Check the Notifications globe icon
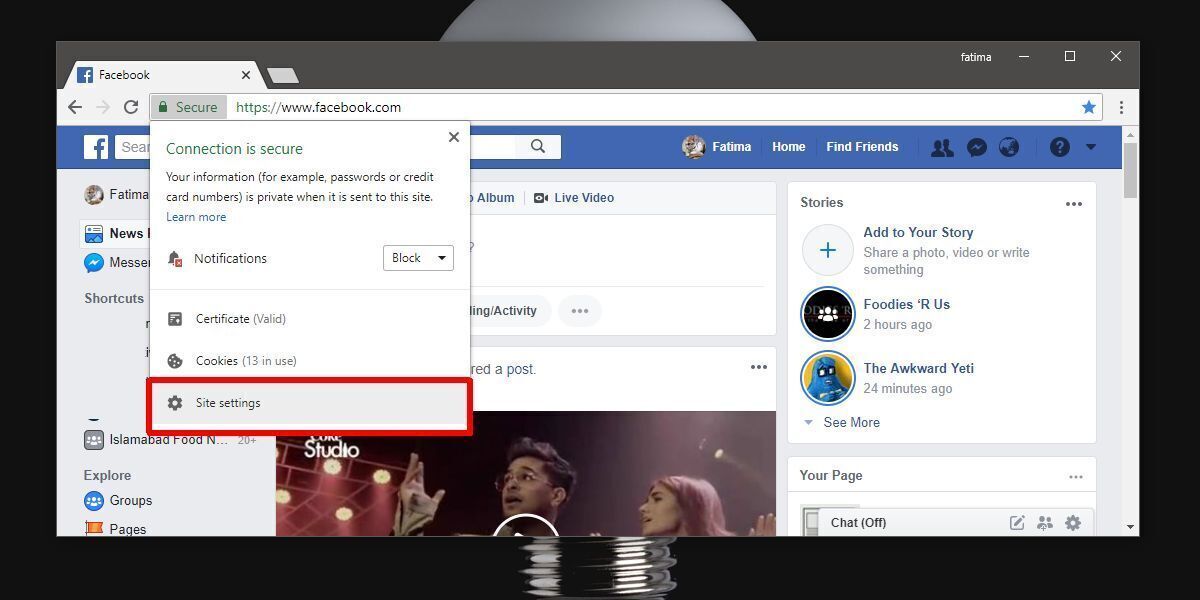This screenshot has height=600, width=1200. (x=1009, y=147)
